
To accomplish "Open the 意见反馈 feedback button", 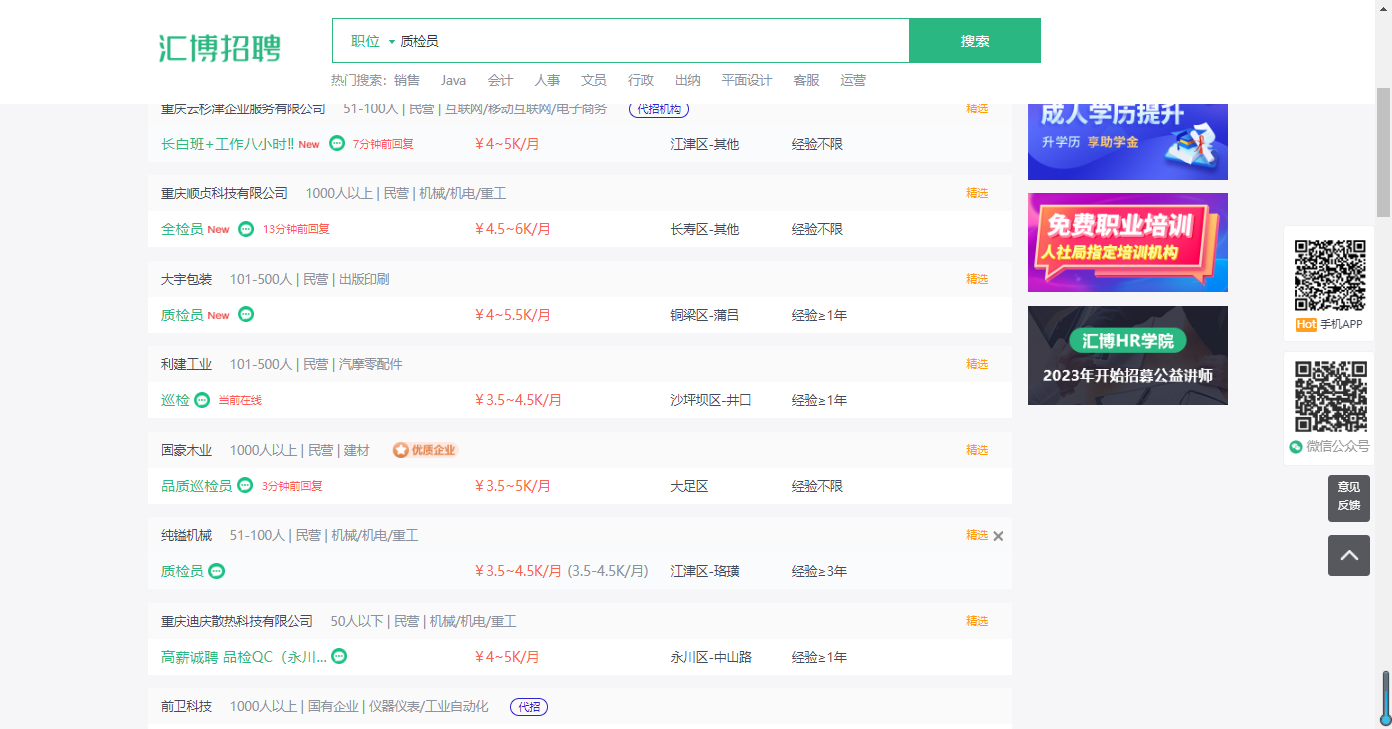I will pyautogui.click(x=1349, y=497).
